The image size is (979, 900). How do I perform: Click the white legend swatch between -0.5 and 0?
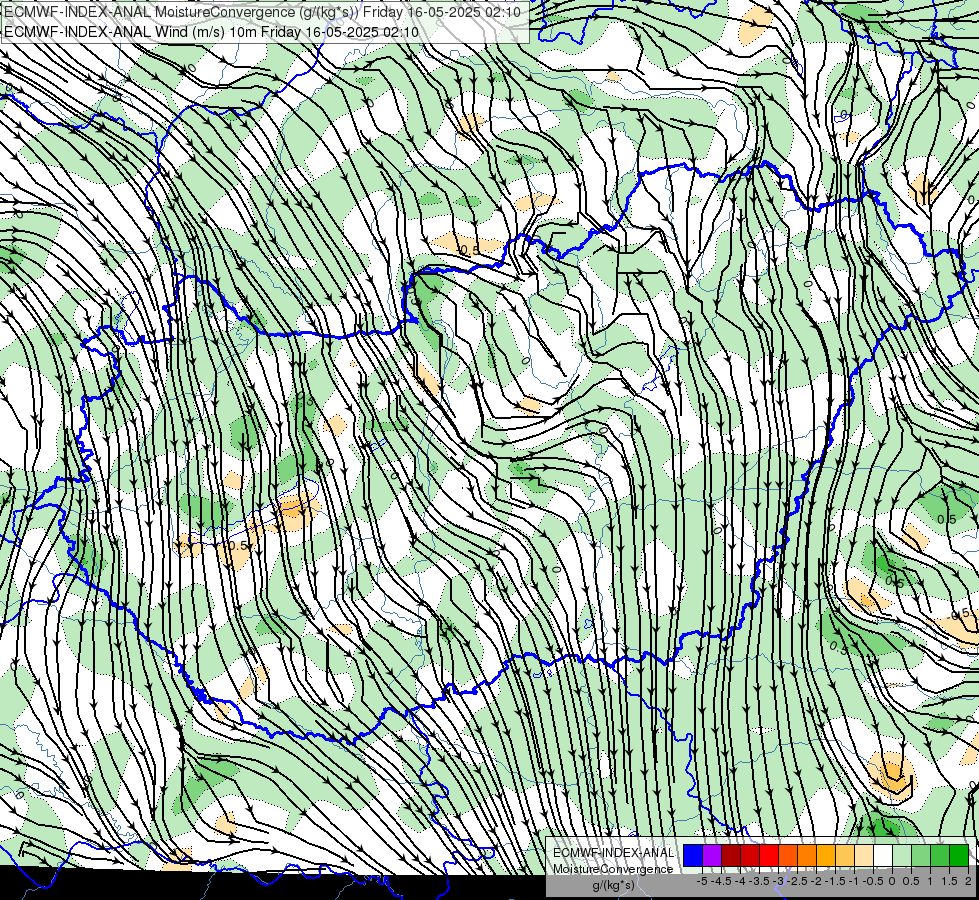click(x=883, y=856)
